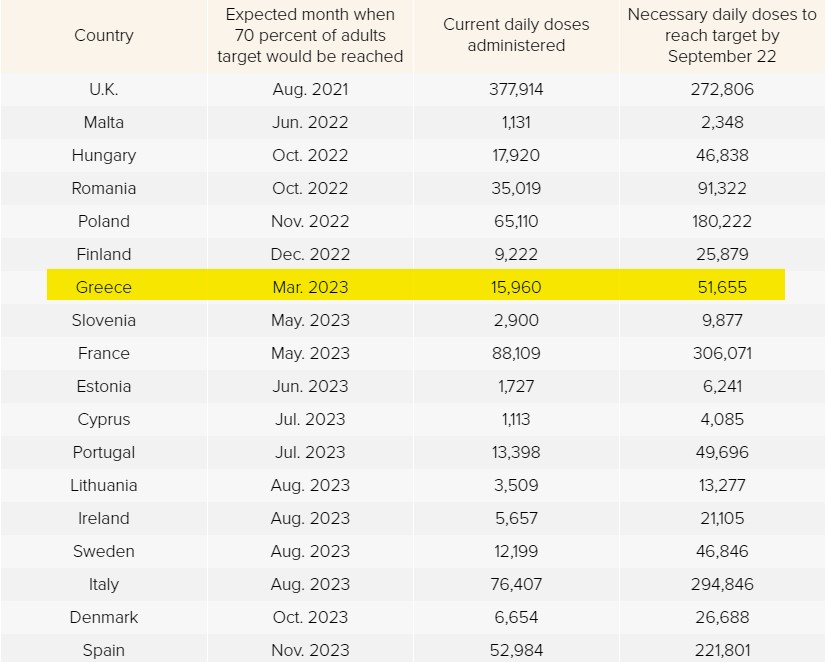The image size is (826, 662).
Task: Click France's 306,071 necessary doses value
Action: (x=722, y=353)
